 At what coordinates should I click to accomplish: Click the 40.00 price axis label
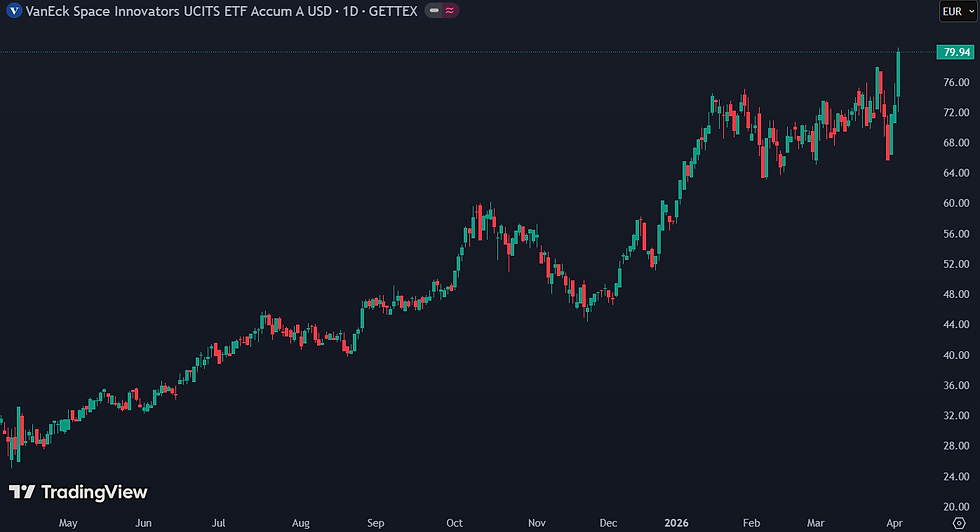tap(956, 355)
